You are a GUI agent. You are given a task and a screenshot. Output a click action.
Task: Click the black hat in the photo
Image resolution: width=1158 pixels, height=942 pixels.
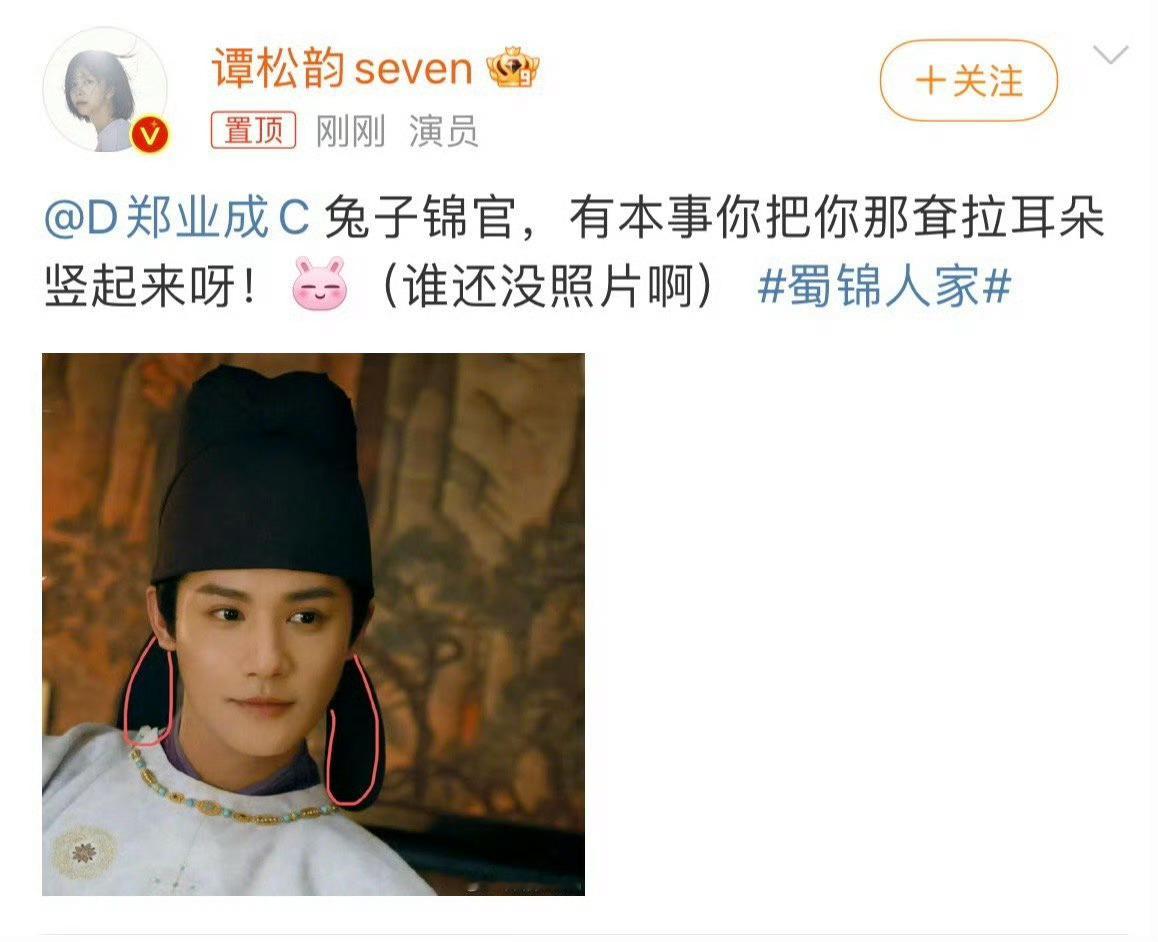point(263,480)
